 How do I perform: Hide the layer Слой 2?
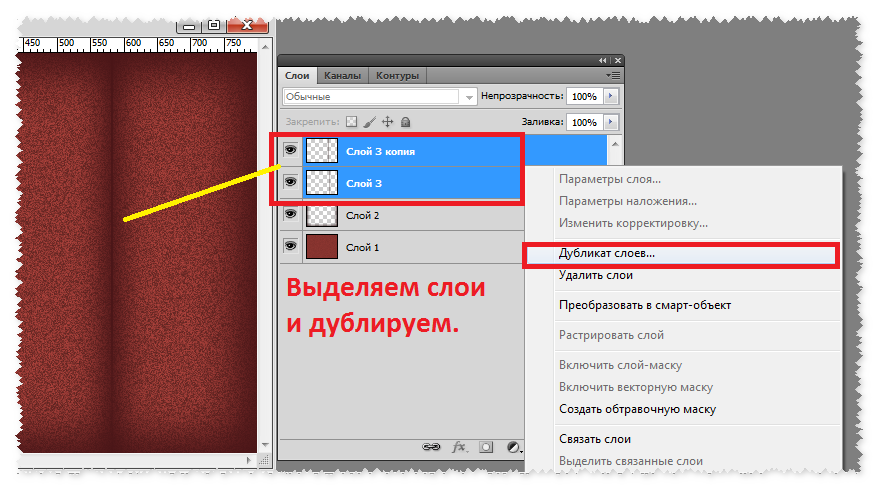pos(290,214)
